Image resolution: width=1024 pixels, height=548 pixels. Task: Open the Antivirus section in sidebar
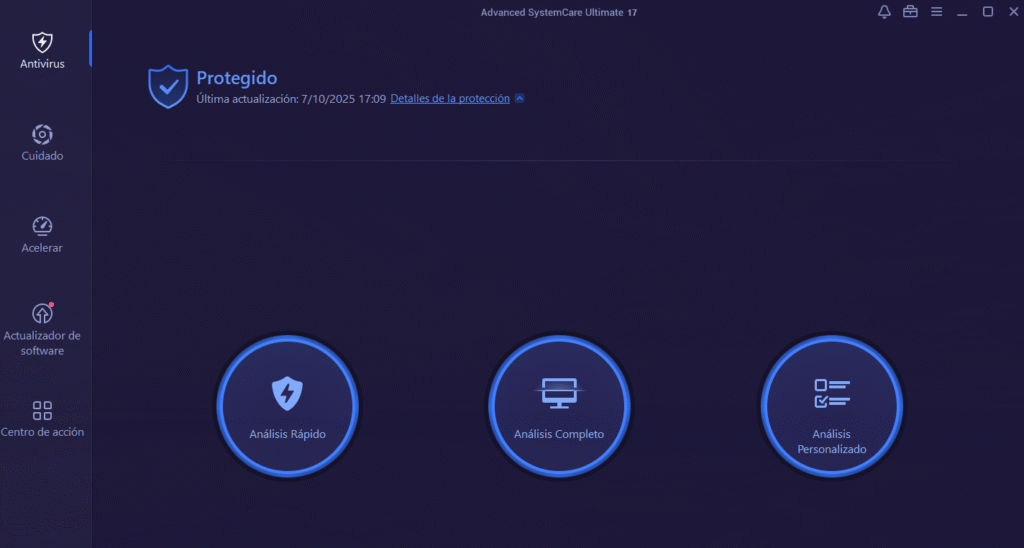point(42,50)
